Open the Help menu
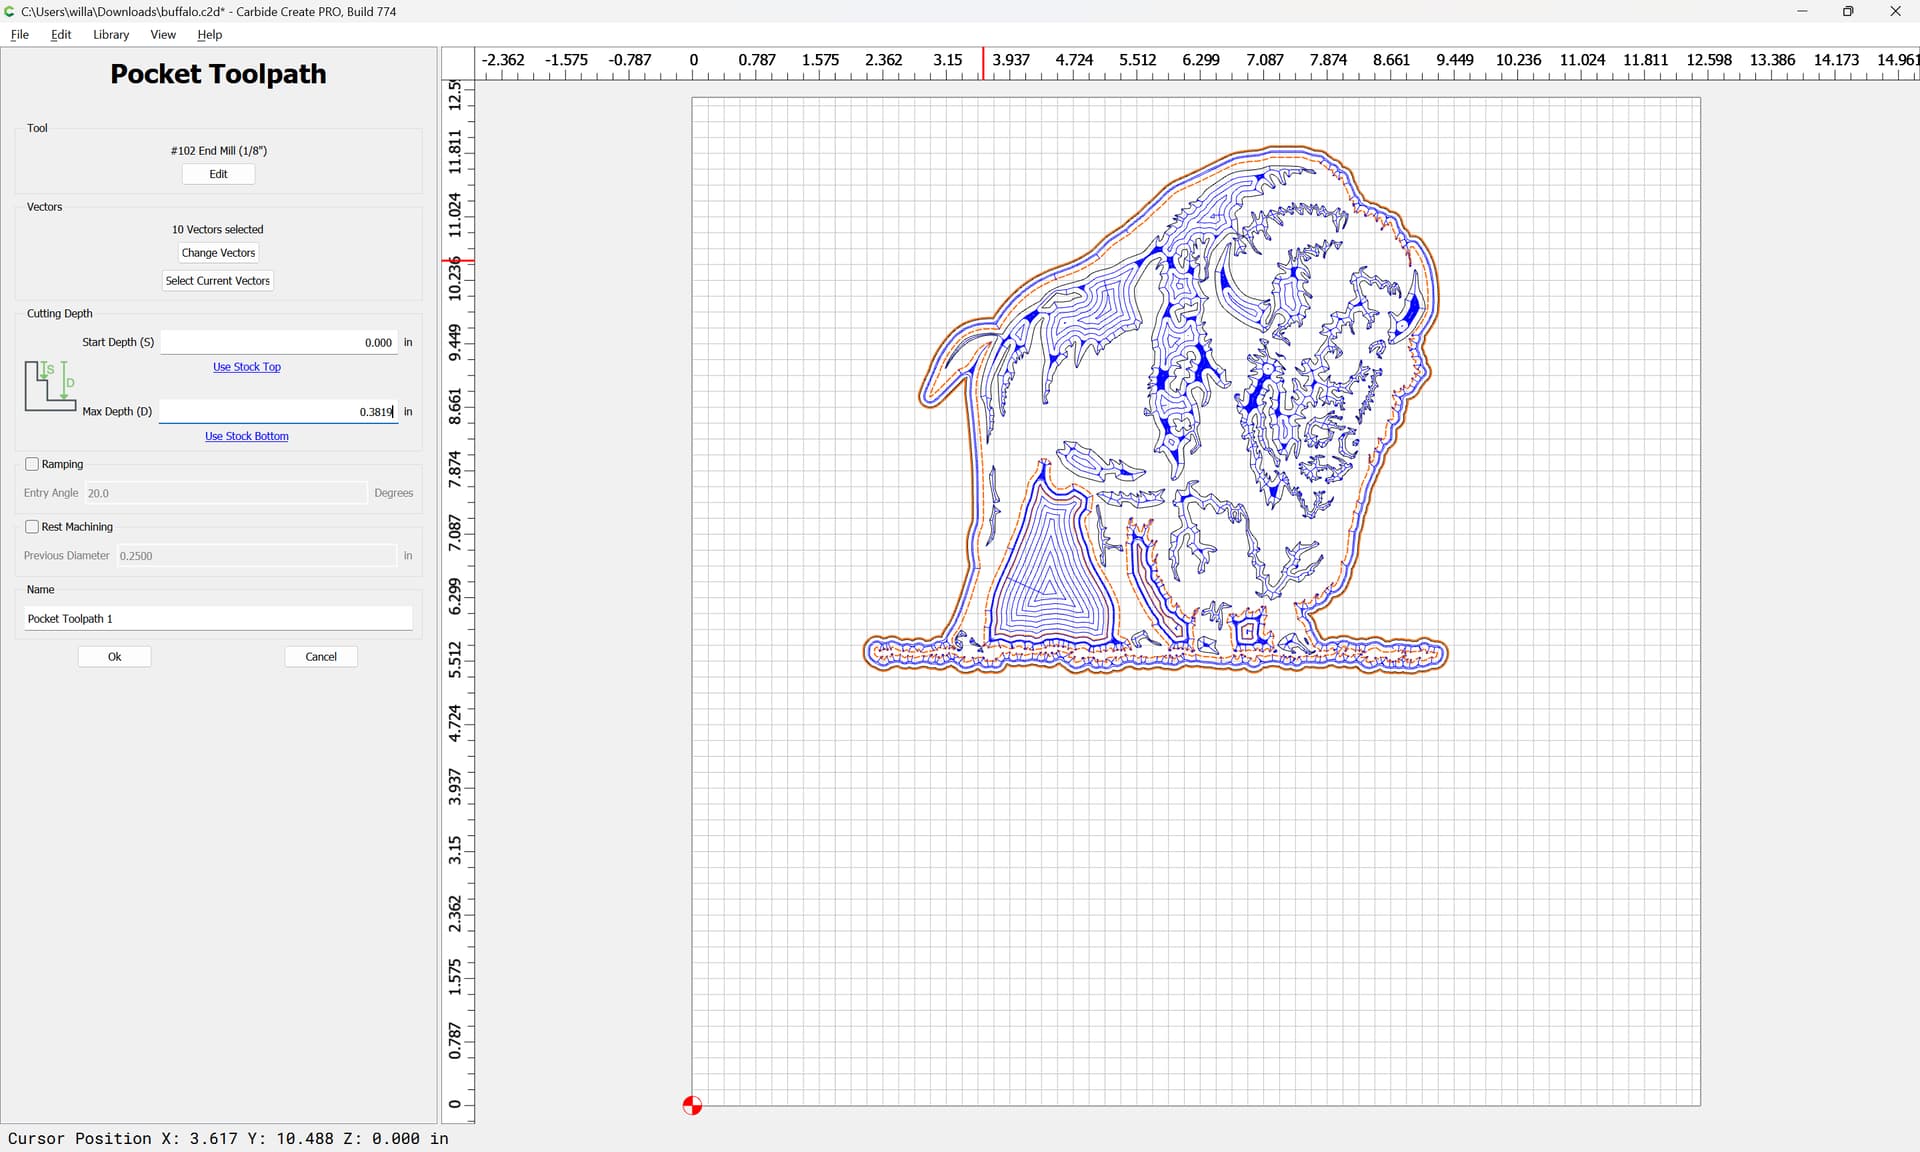This screenshot has width=1920, height=1152. (x=209, y=34)
